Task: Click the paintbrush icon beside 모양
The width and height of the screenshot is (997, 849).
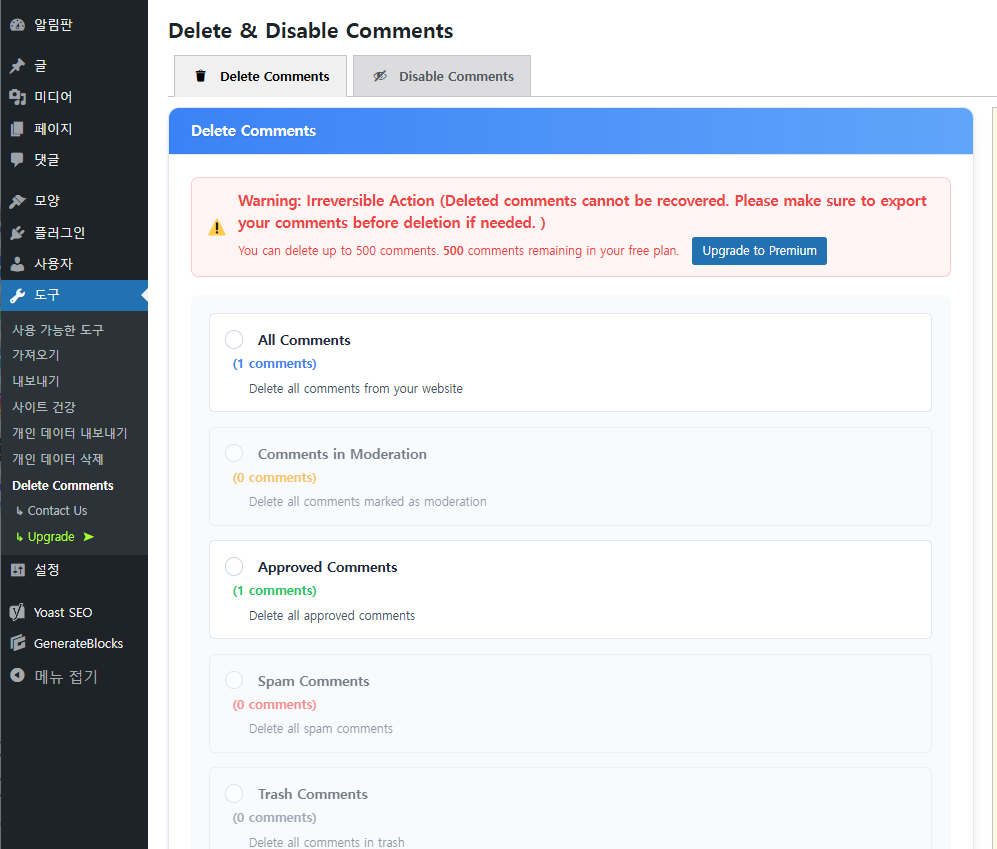Action: (17, 201)
